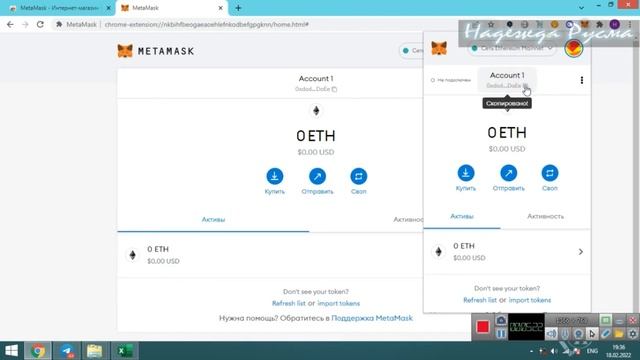640x360 pixels.
Task: Click import tokens on the full page
Action: pos(339,303)
